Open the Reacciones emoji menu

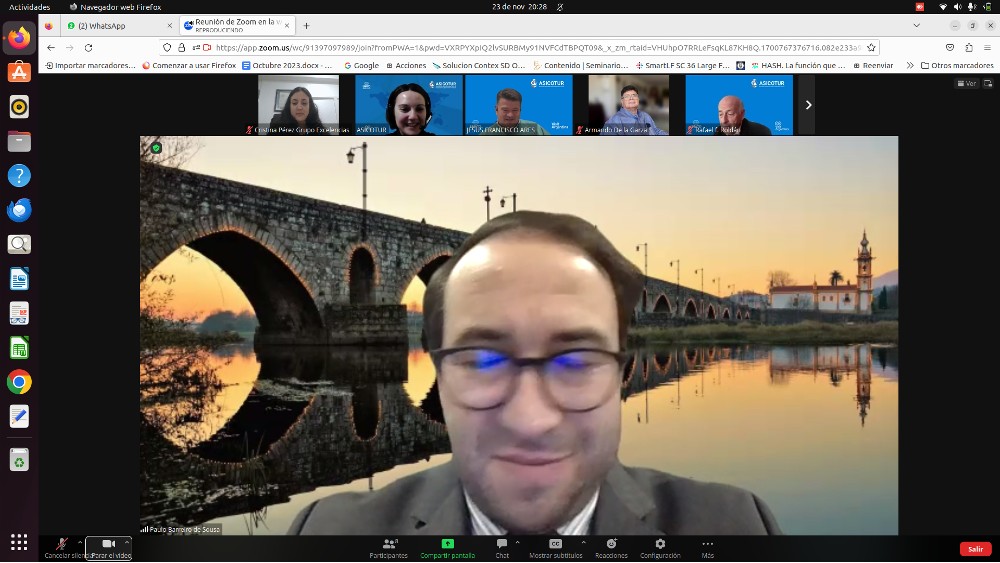[x=611, y=545]
